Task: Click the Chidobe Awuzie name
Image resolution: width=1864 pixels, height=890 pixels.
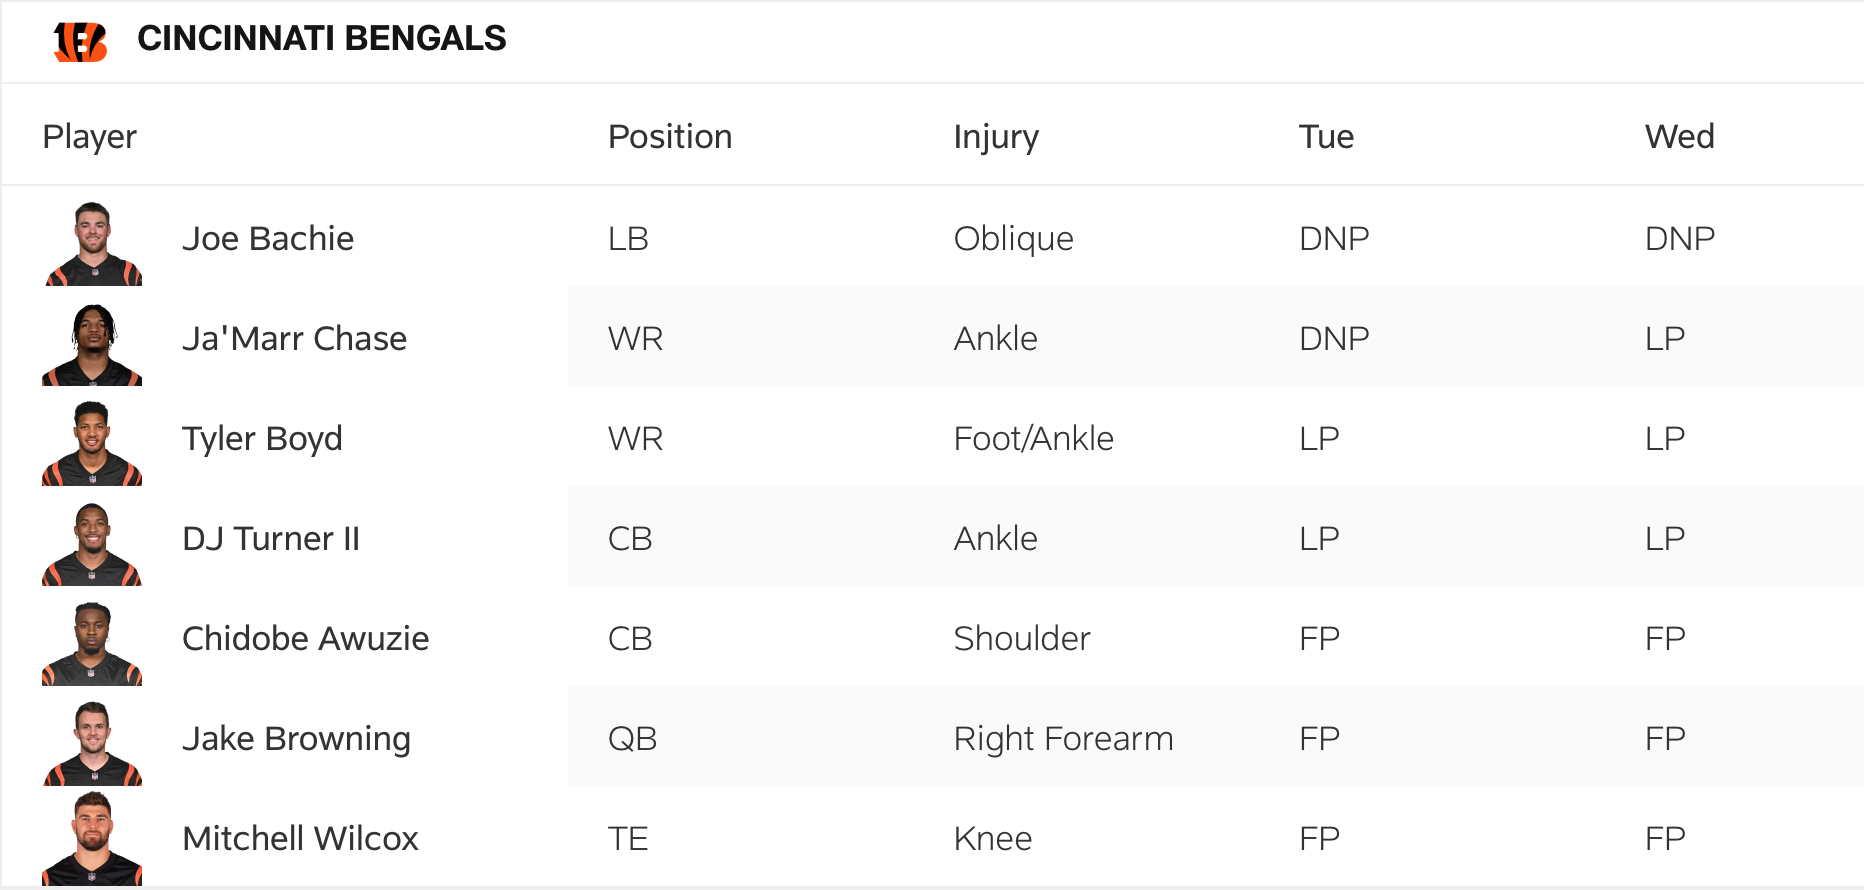Action: click(305, 639)
